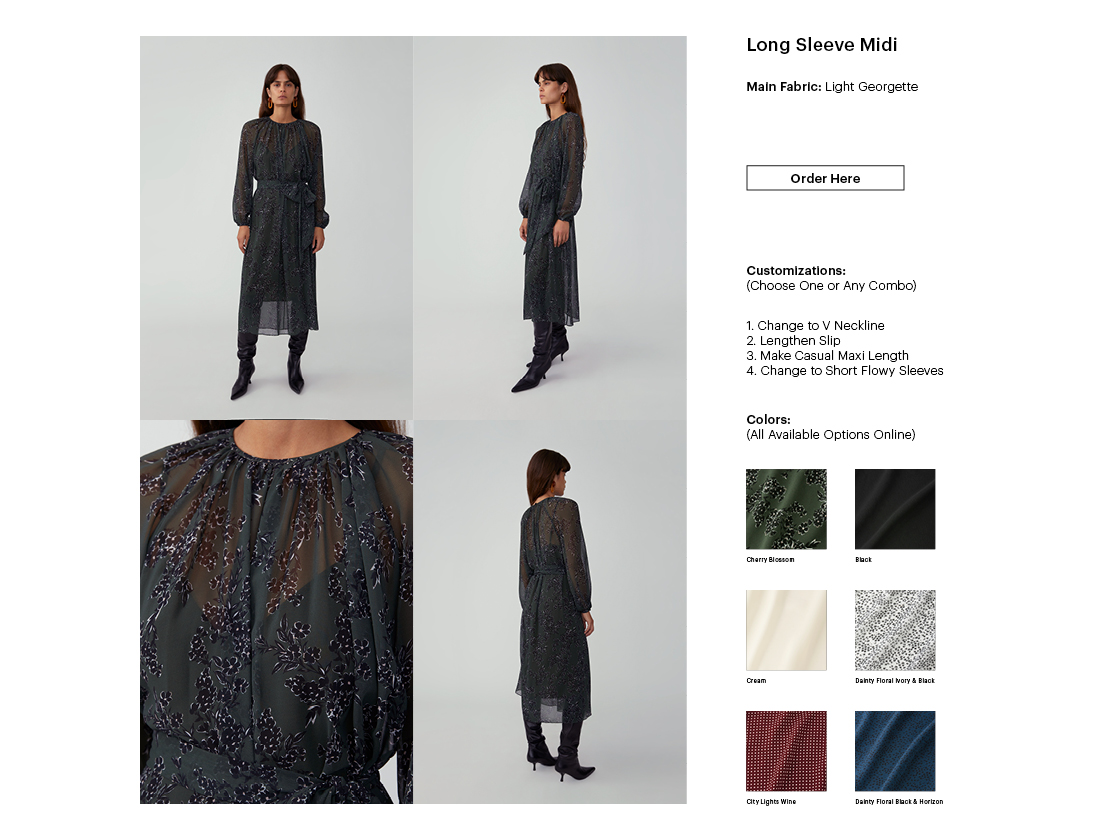Open the side view model photo
This screenshot has height=840, width=1120.
[x=550, y=228]
